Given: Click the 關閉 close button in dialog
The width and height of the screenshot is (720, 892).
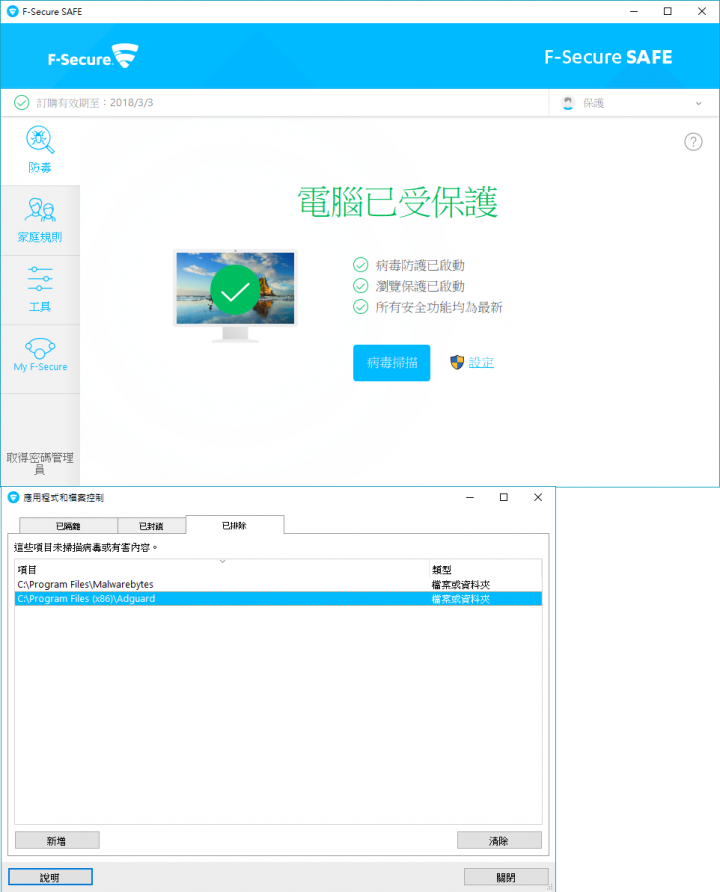Looking at the screenshot, I should coord(506,877).
